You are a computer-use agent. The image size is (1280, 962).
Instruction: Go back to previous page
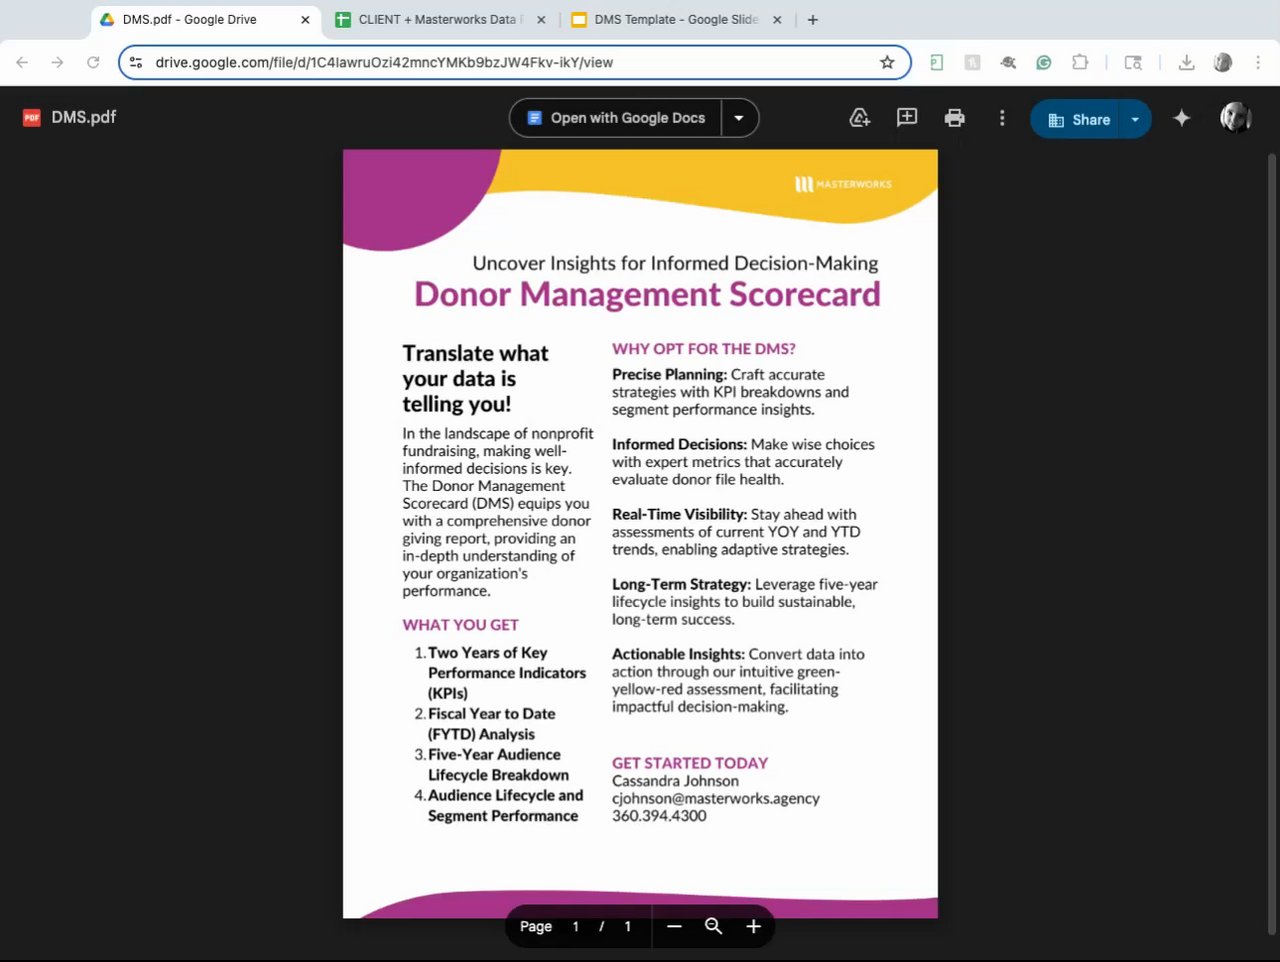click(x=22, y=62)
